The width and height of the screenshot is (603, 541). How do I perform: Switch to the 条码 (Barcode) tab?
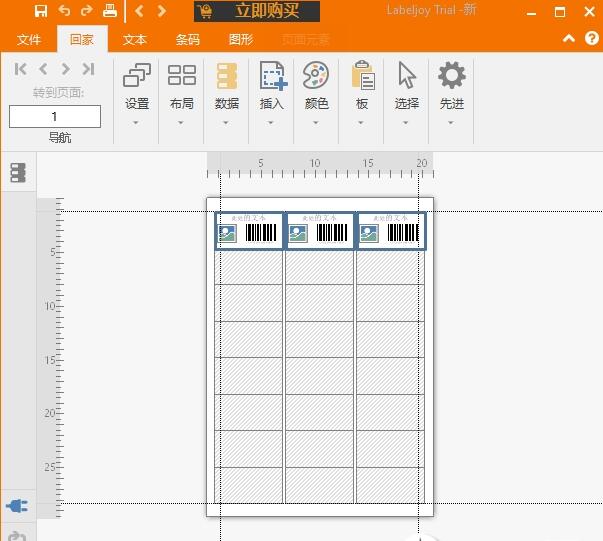(188, 40)
